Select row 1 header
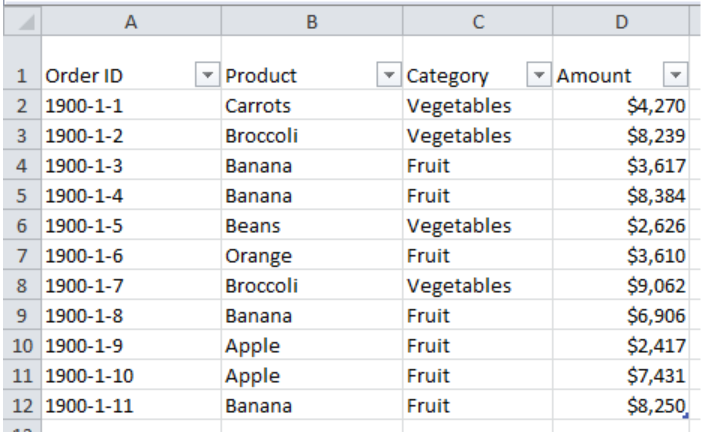This screenshot has height=432, width=704. click(22, 62)
